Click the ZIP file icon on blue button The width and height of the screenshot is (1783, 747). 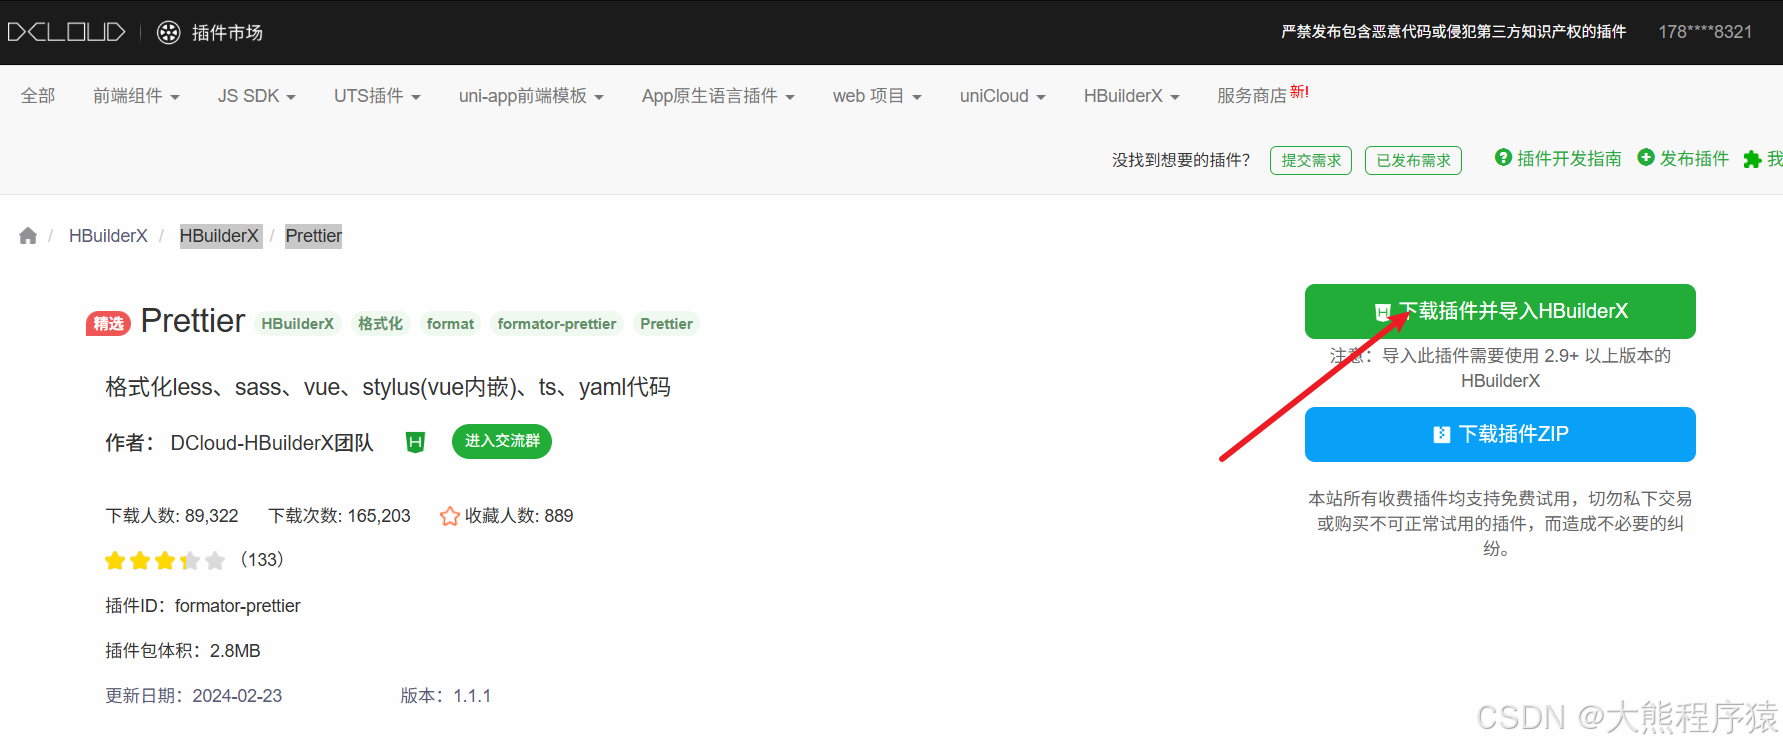[x=1442, y=435]
